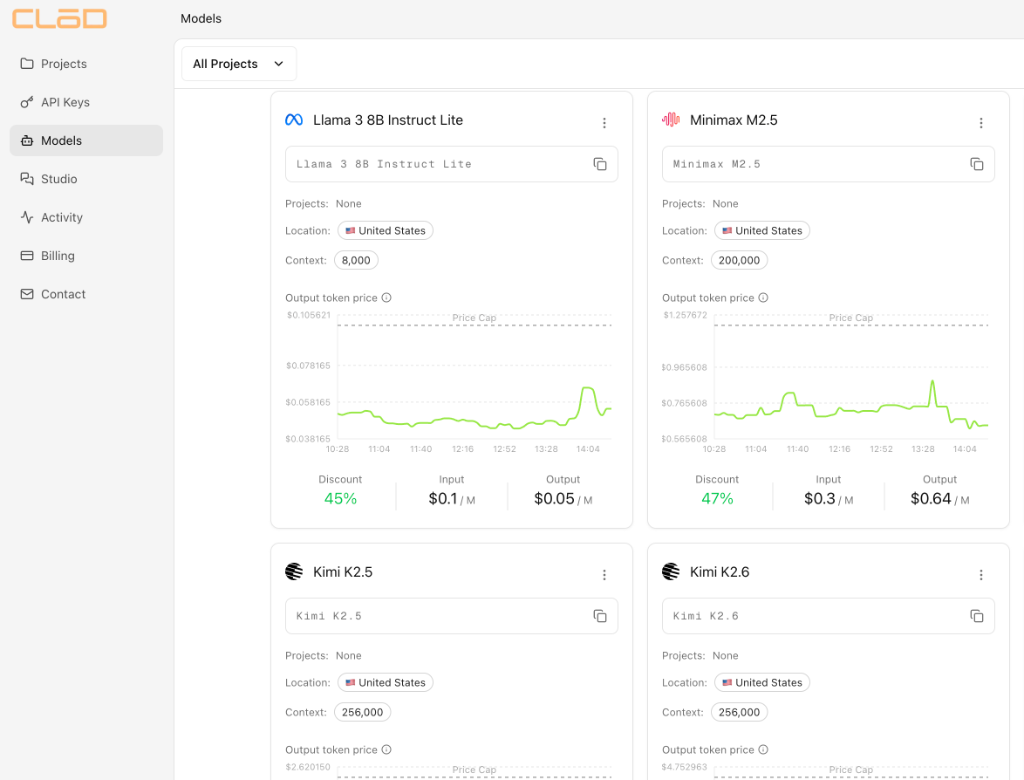Show output token price info on the Kimi K2.6 card
This screenshot has height=780, width=1024.
[x=763, y=750]
